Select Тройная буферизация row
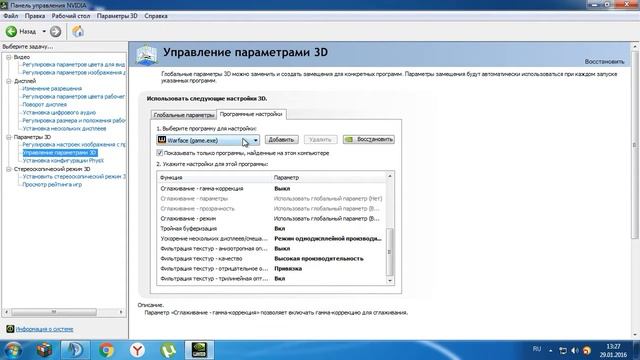640x360 pixels. point(271,229)
